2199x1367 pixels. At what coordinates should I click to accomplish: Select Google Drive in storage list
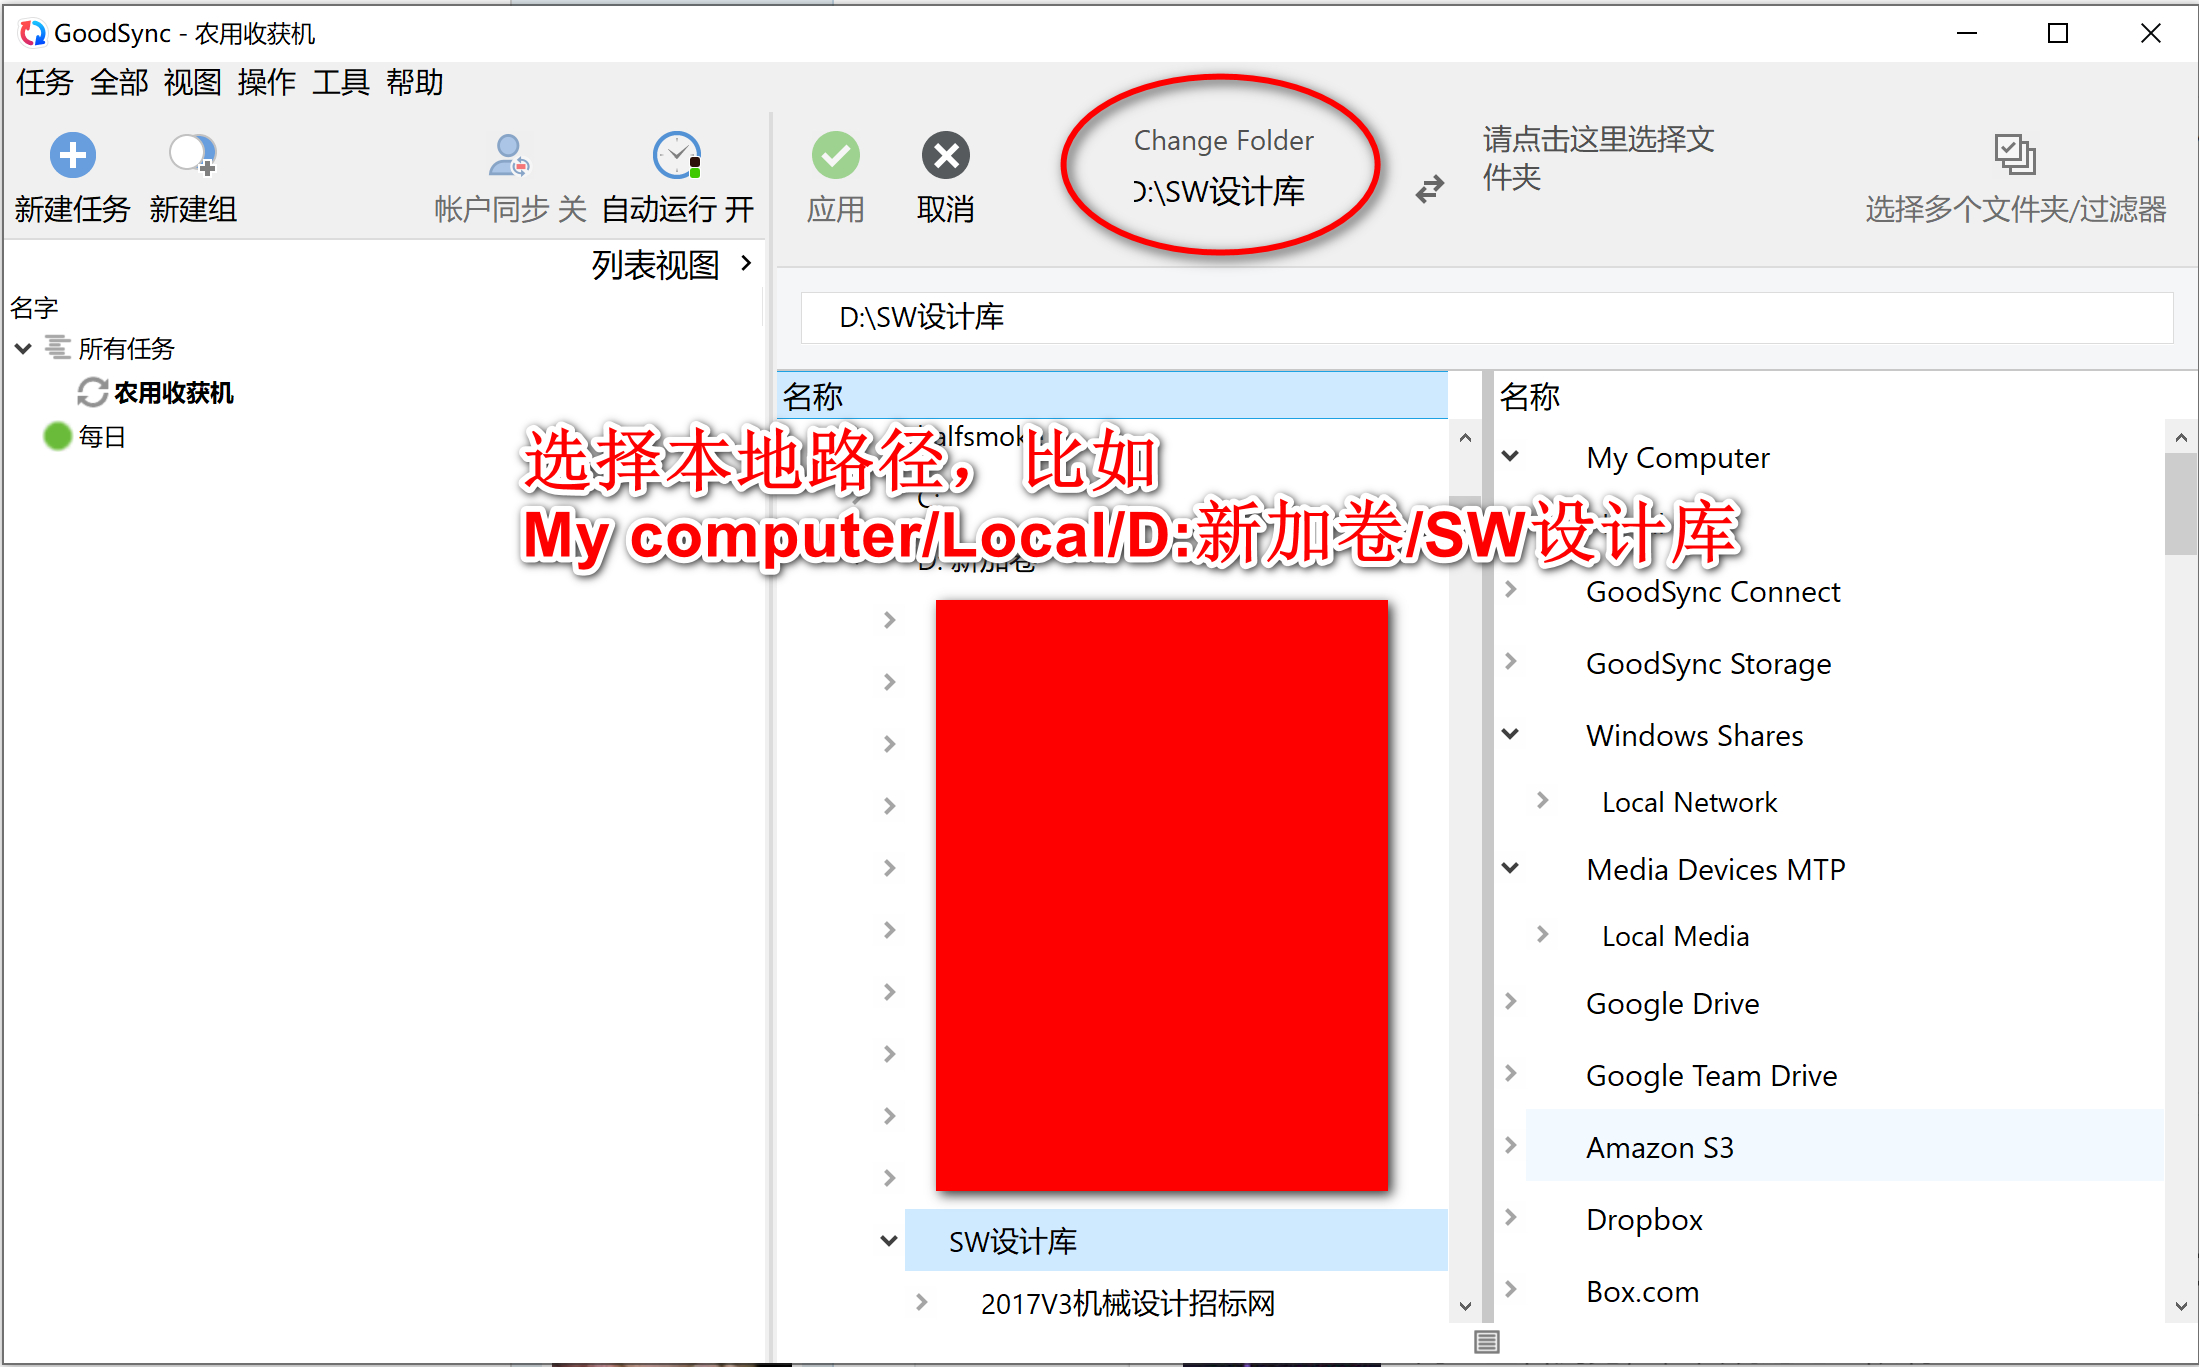(1672, 1003)
